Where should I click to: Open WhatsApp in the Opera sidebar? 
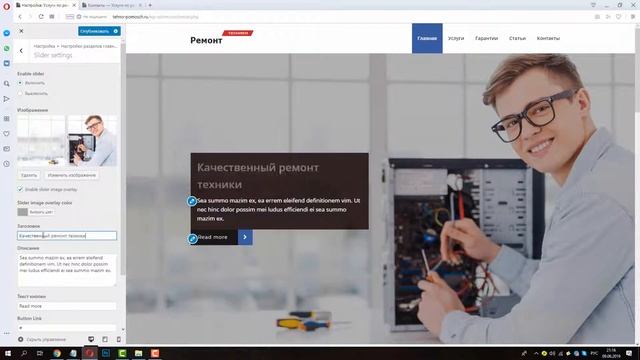pos(7,49)
